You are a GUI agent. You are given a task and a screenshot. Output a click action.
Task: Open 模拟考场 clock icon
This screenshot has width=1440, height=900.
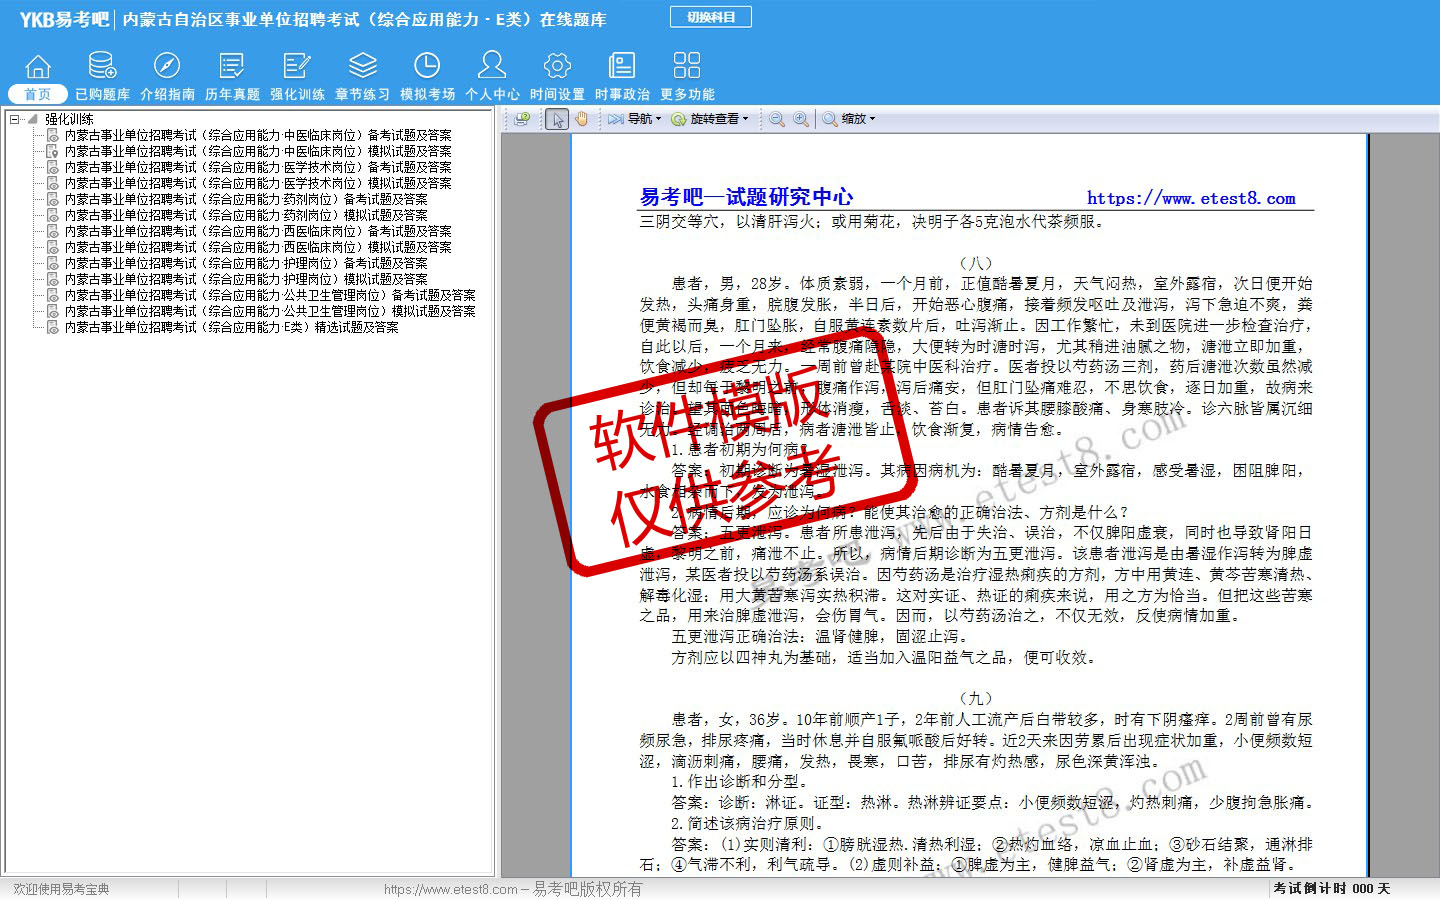(427, 67)
